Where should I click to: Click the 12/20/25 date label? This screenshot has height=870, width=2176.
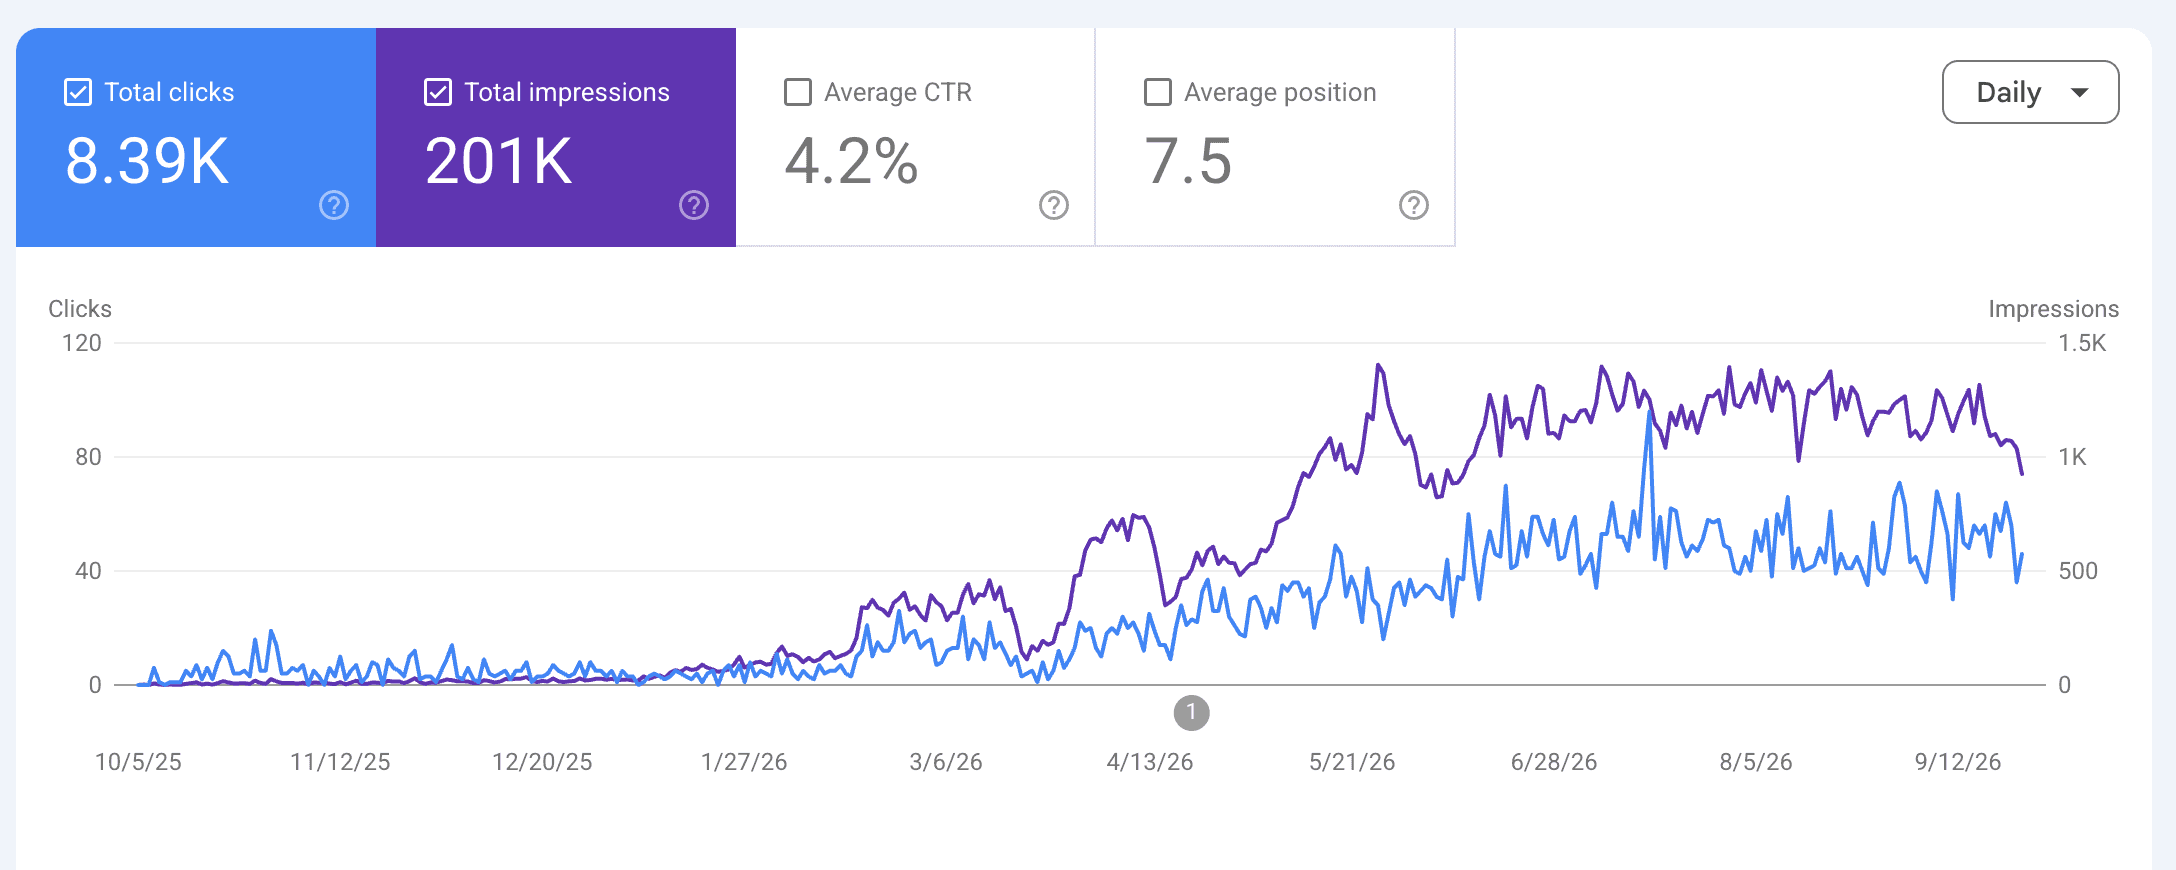point(542,762)
